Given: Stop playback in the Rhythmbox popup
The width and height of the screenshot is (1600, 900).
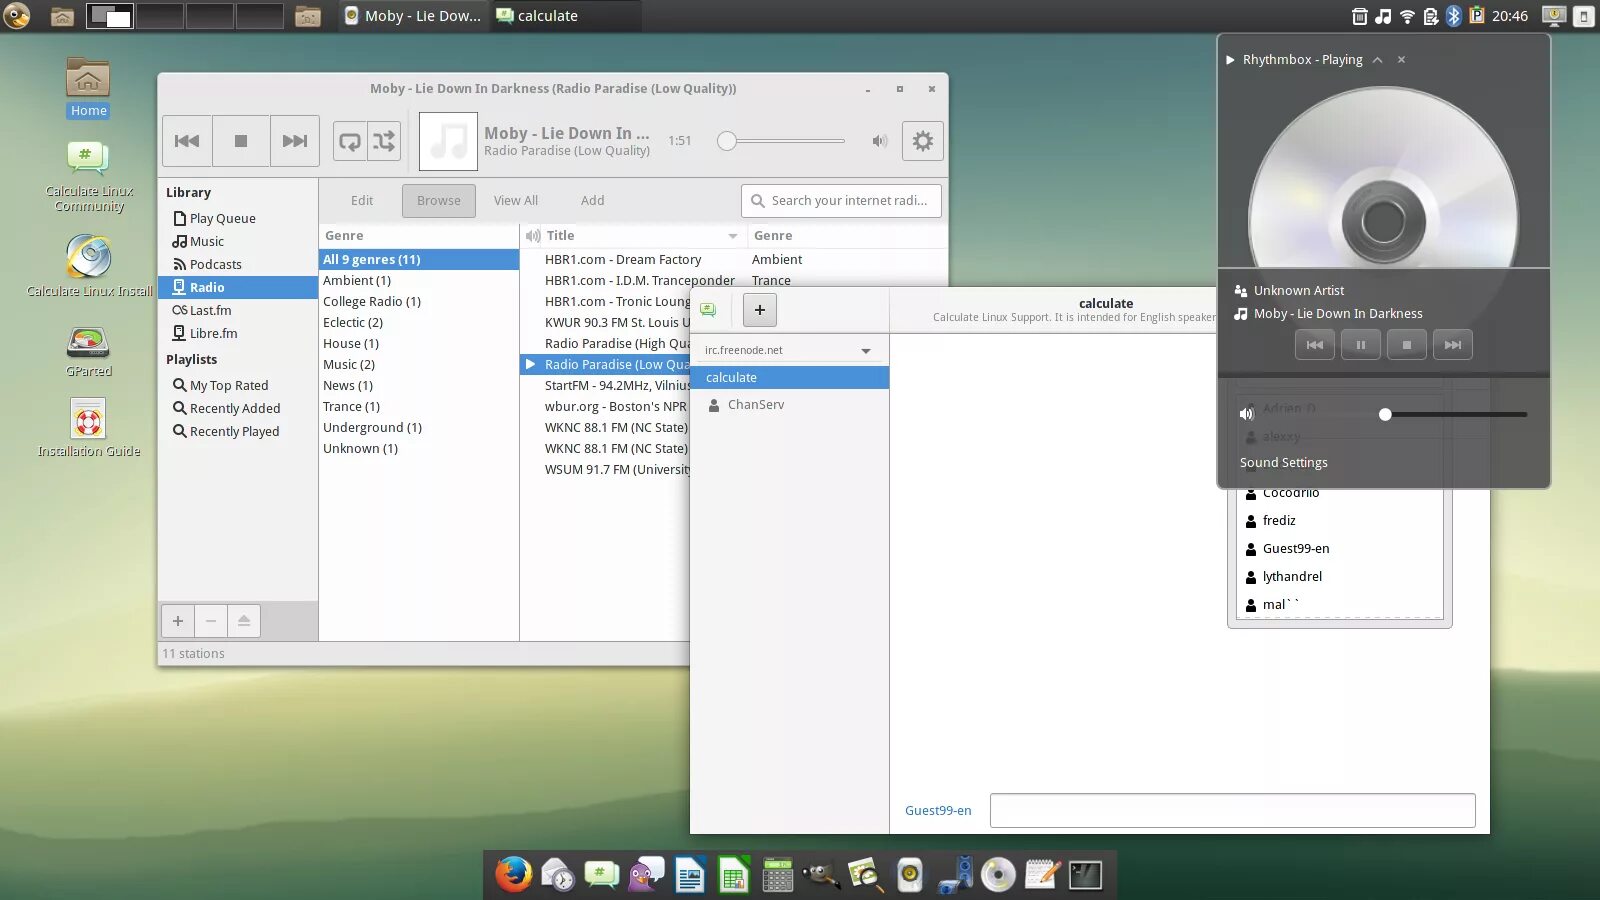Looking at the screenshot, I should point(1407,345).
